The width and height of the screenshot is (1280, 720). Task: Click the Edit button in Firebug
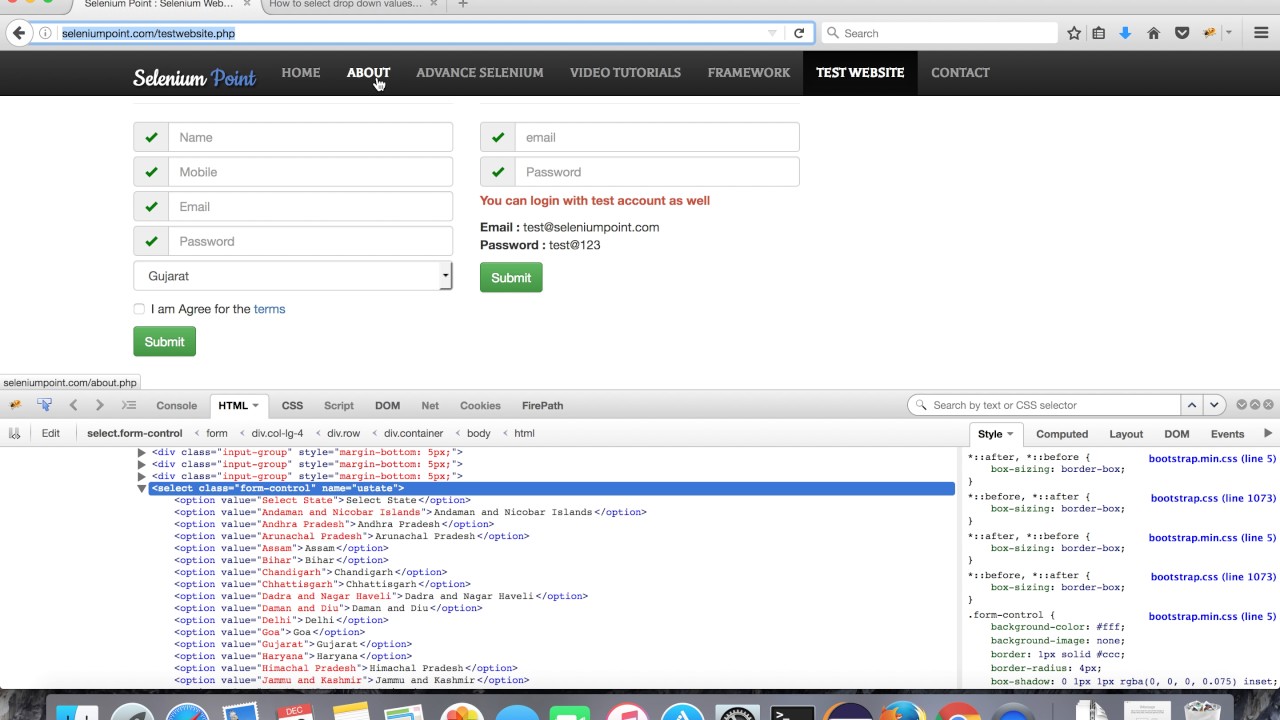coord(51,433)
